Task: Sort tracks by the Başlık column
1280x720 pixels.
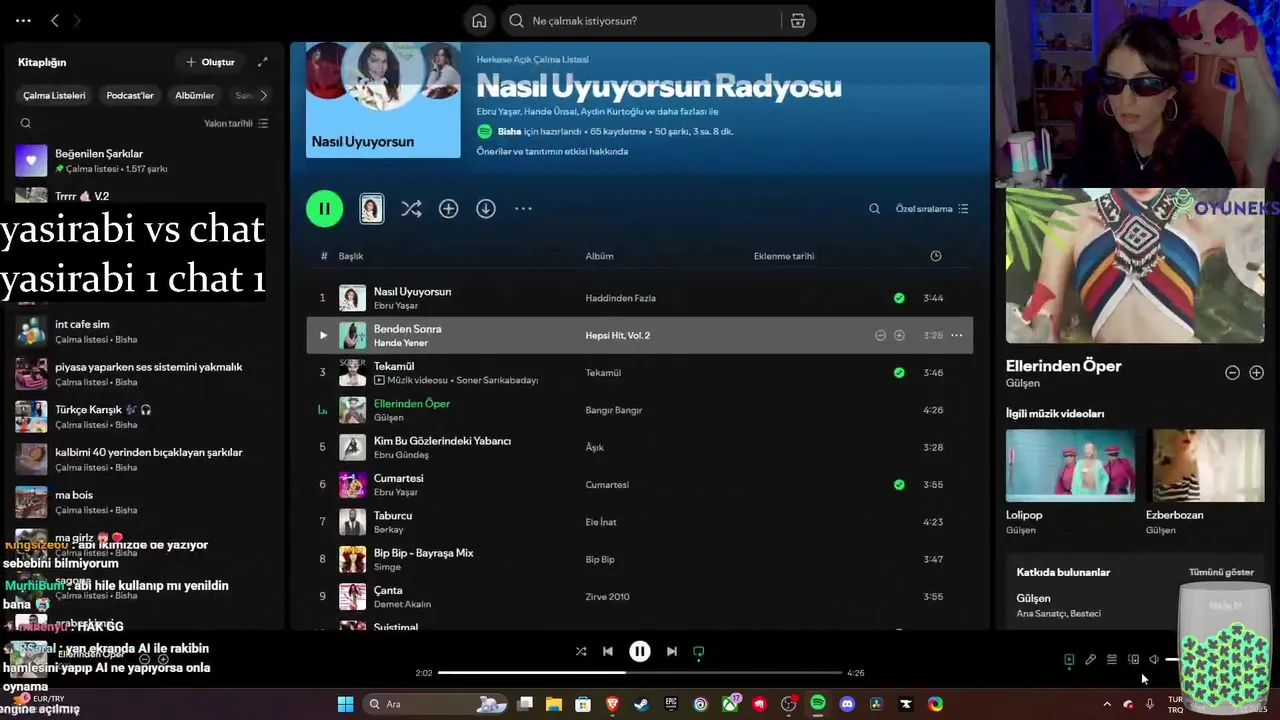Action: [351, 256]
